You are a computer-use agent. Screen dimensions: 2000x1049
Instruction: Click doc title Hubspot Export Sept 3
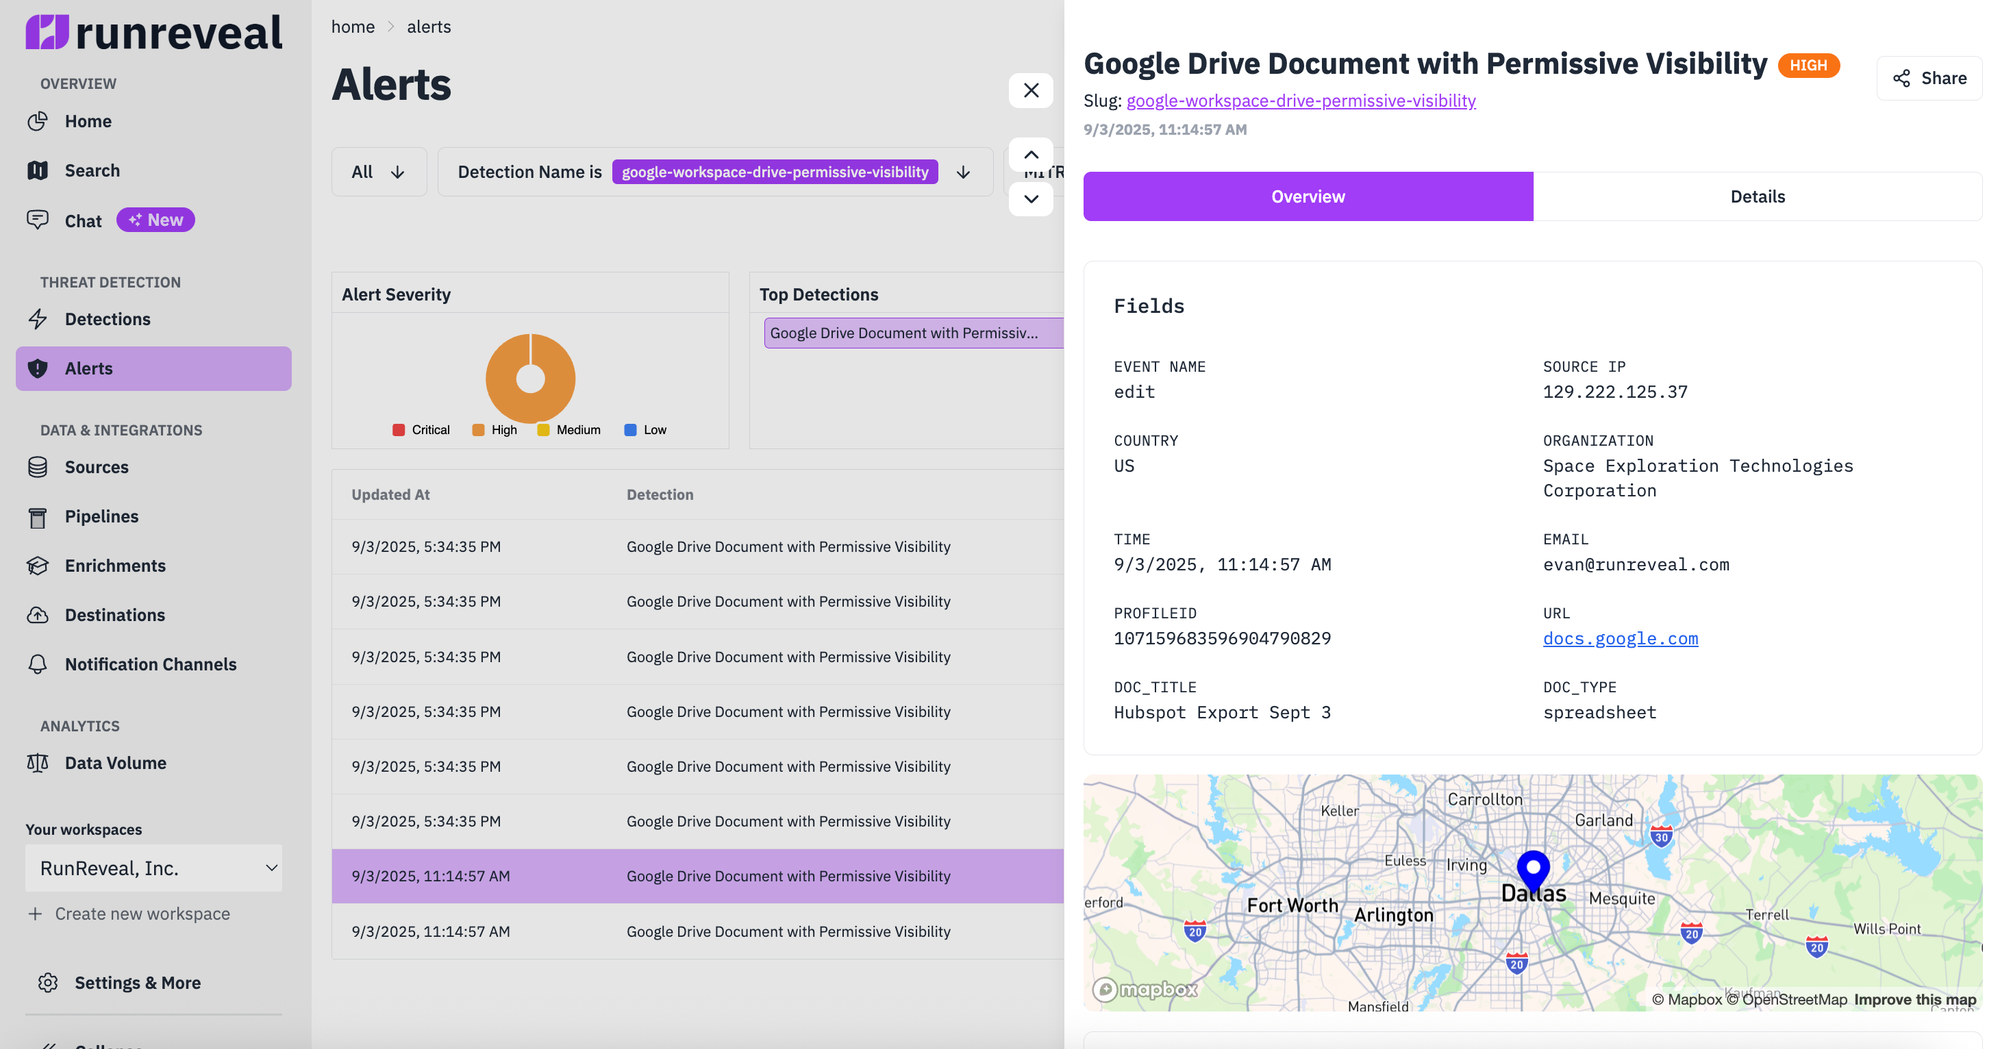pos(1222,712)
